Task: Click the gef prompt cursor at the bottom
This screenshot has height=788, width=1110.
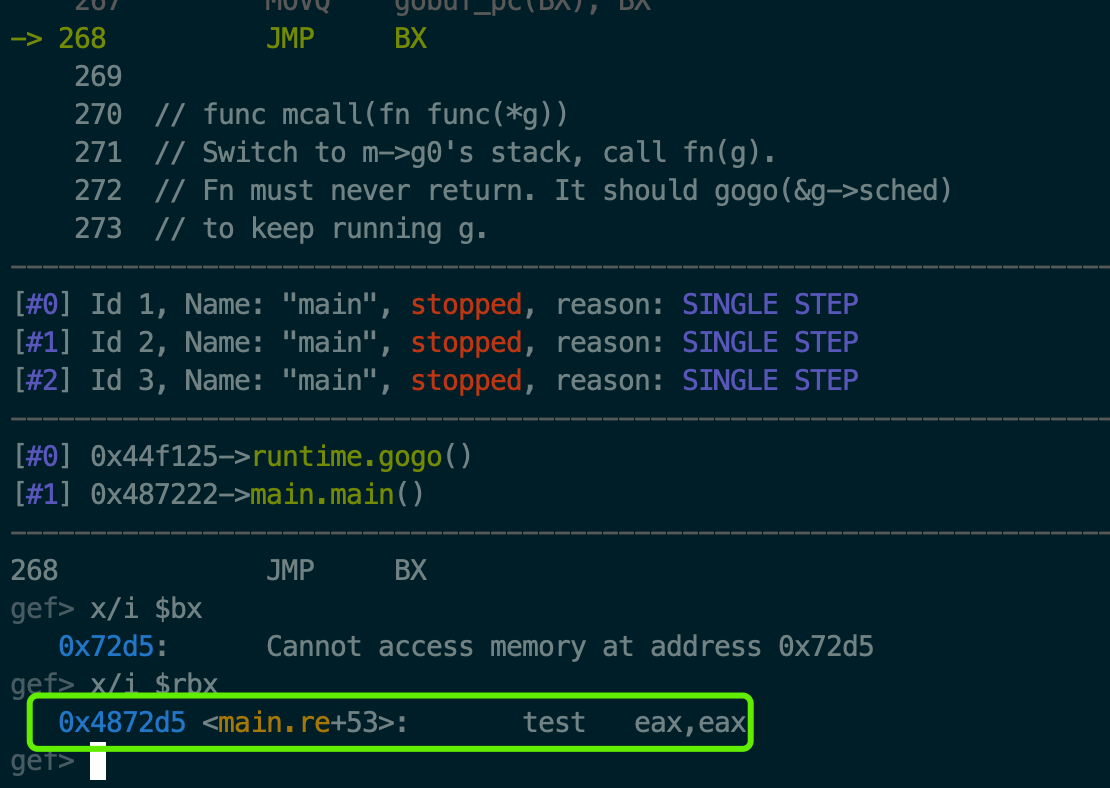Action: pos(97,761)
